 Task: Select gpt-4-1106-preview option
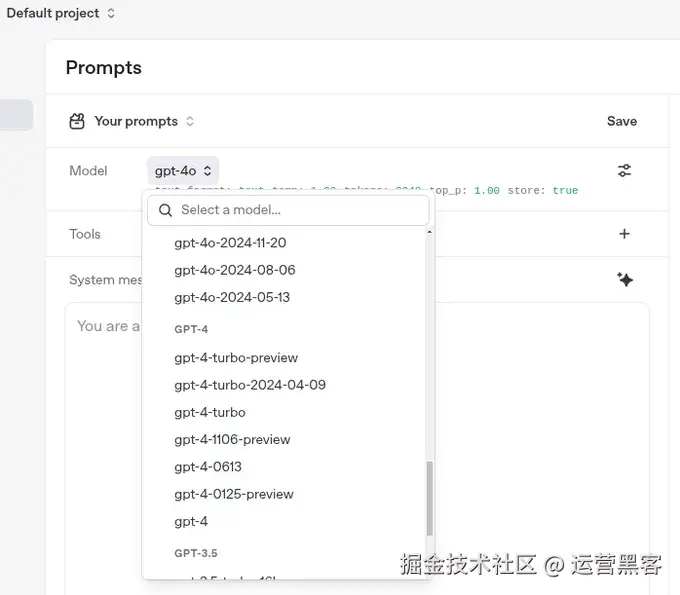tap(232, 439)
